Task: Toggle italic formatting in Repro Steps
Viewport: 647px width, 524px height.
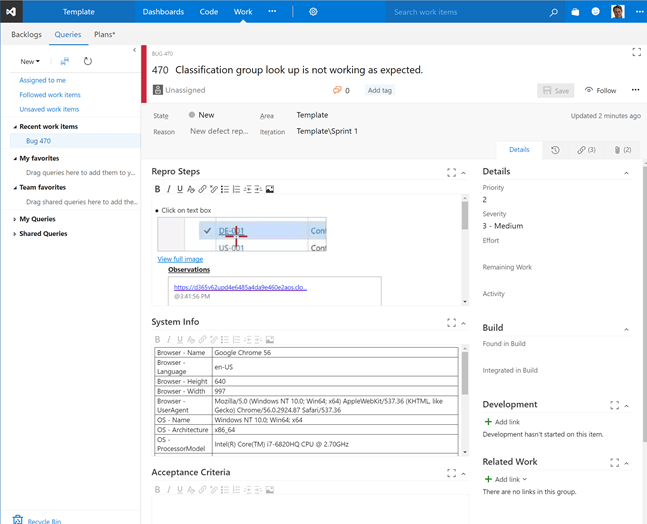Action: click(168, 189)
